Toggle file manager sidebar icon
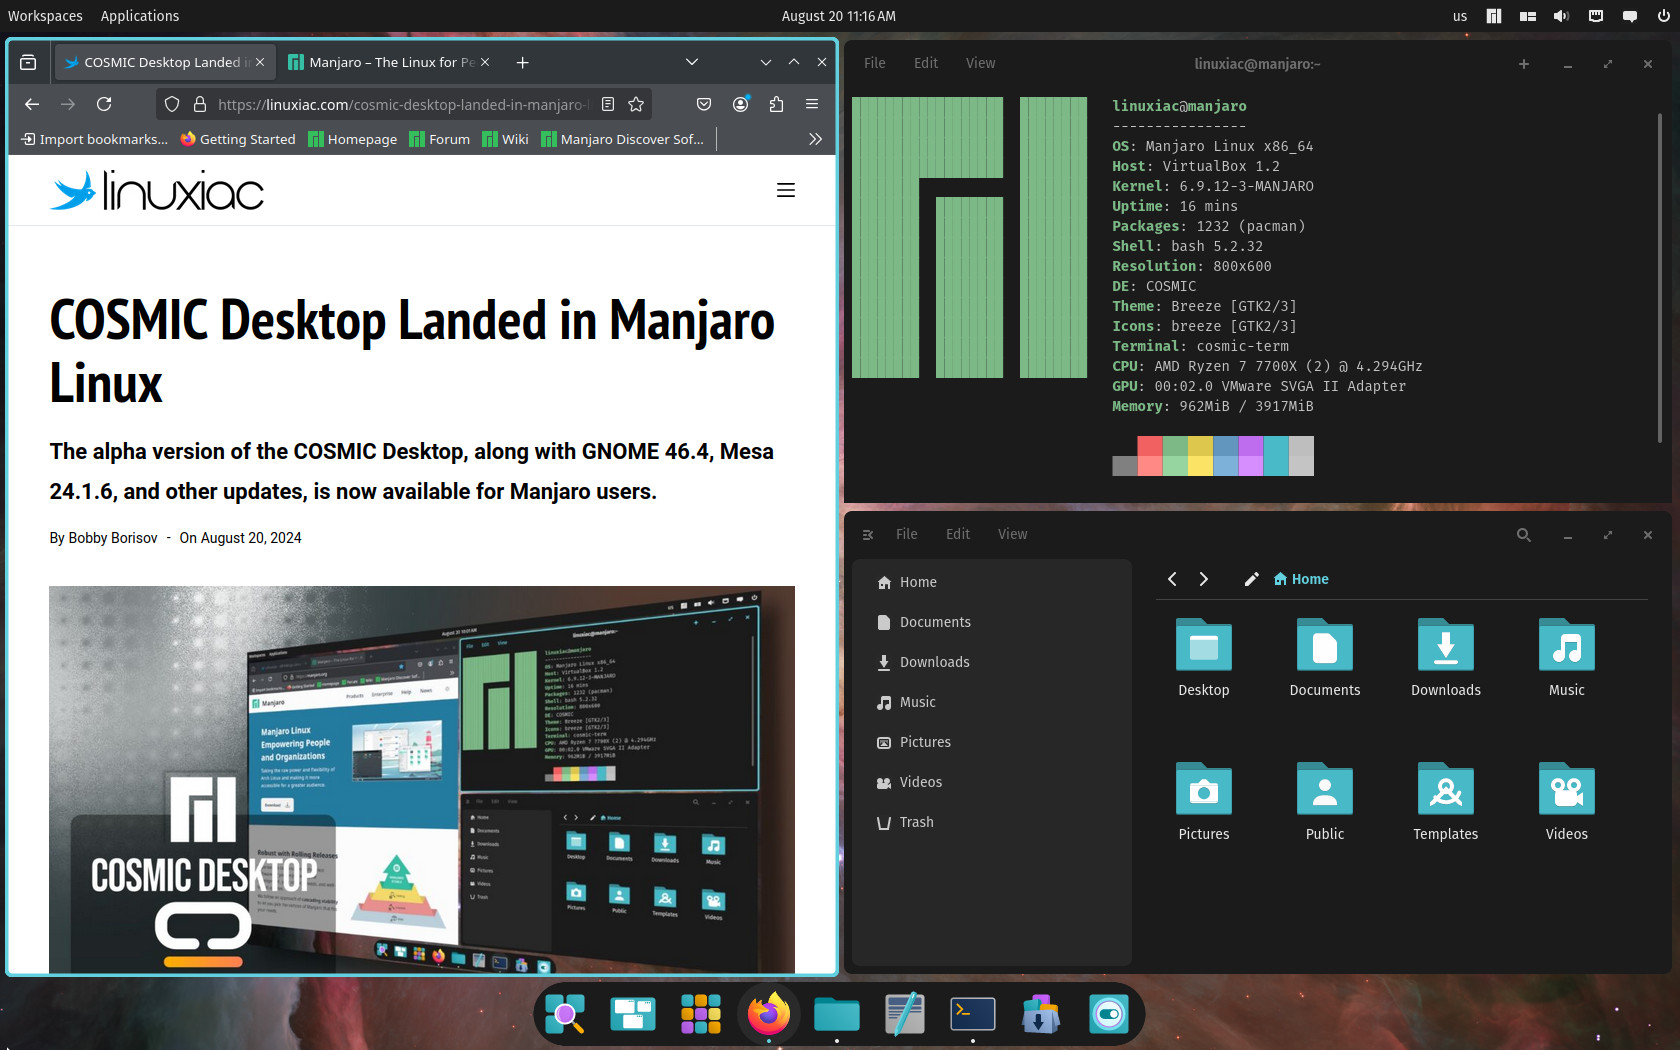1680x1050 pixels. coord(868,535)
